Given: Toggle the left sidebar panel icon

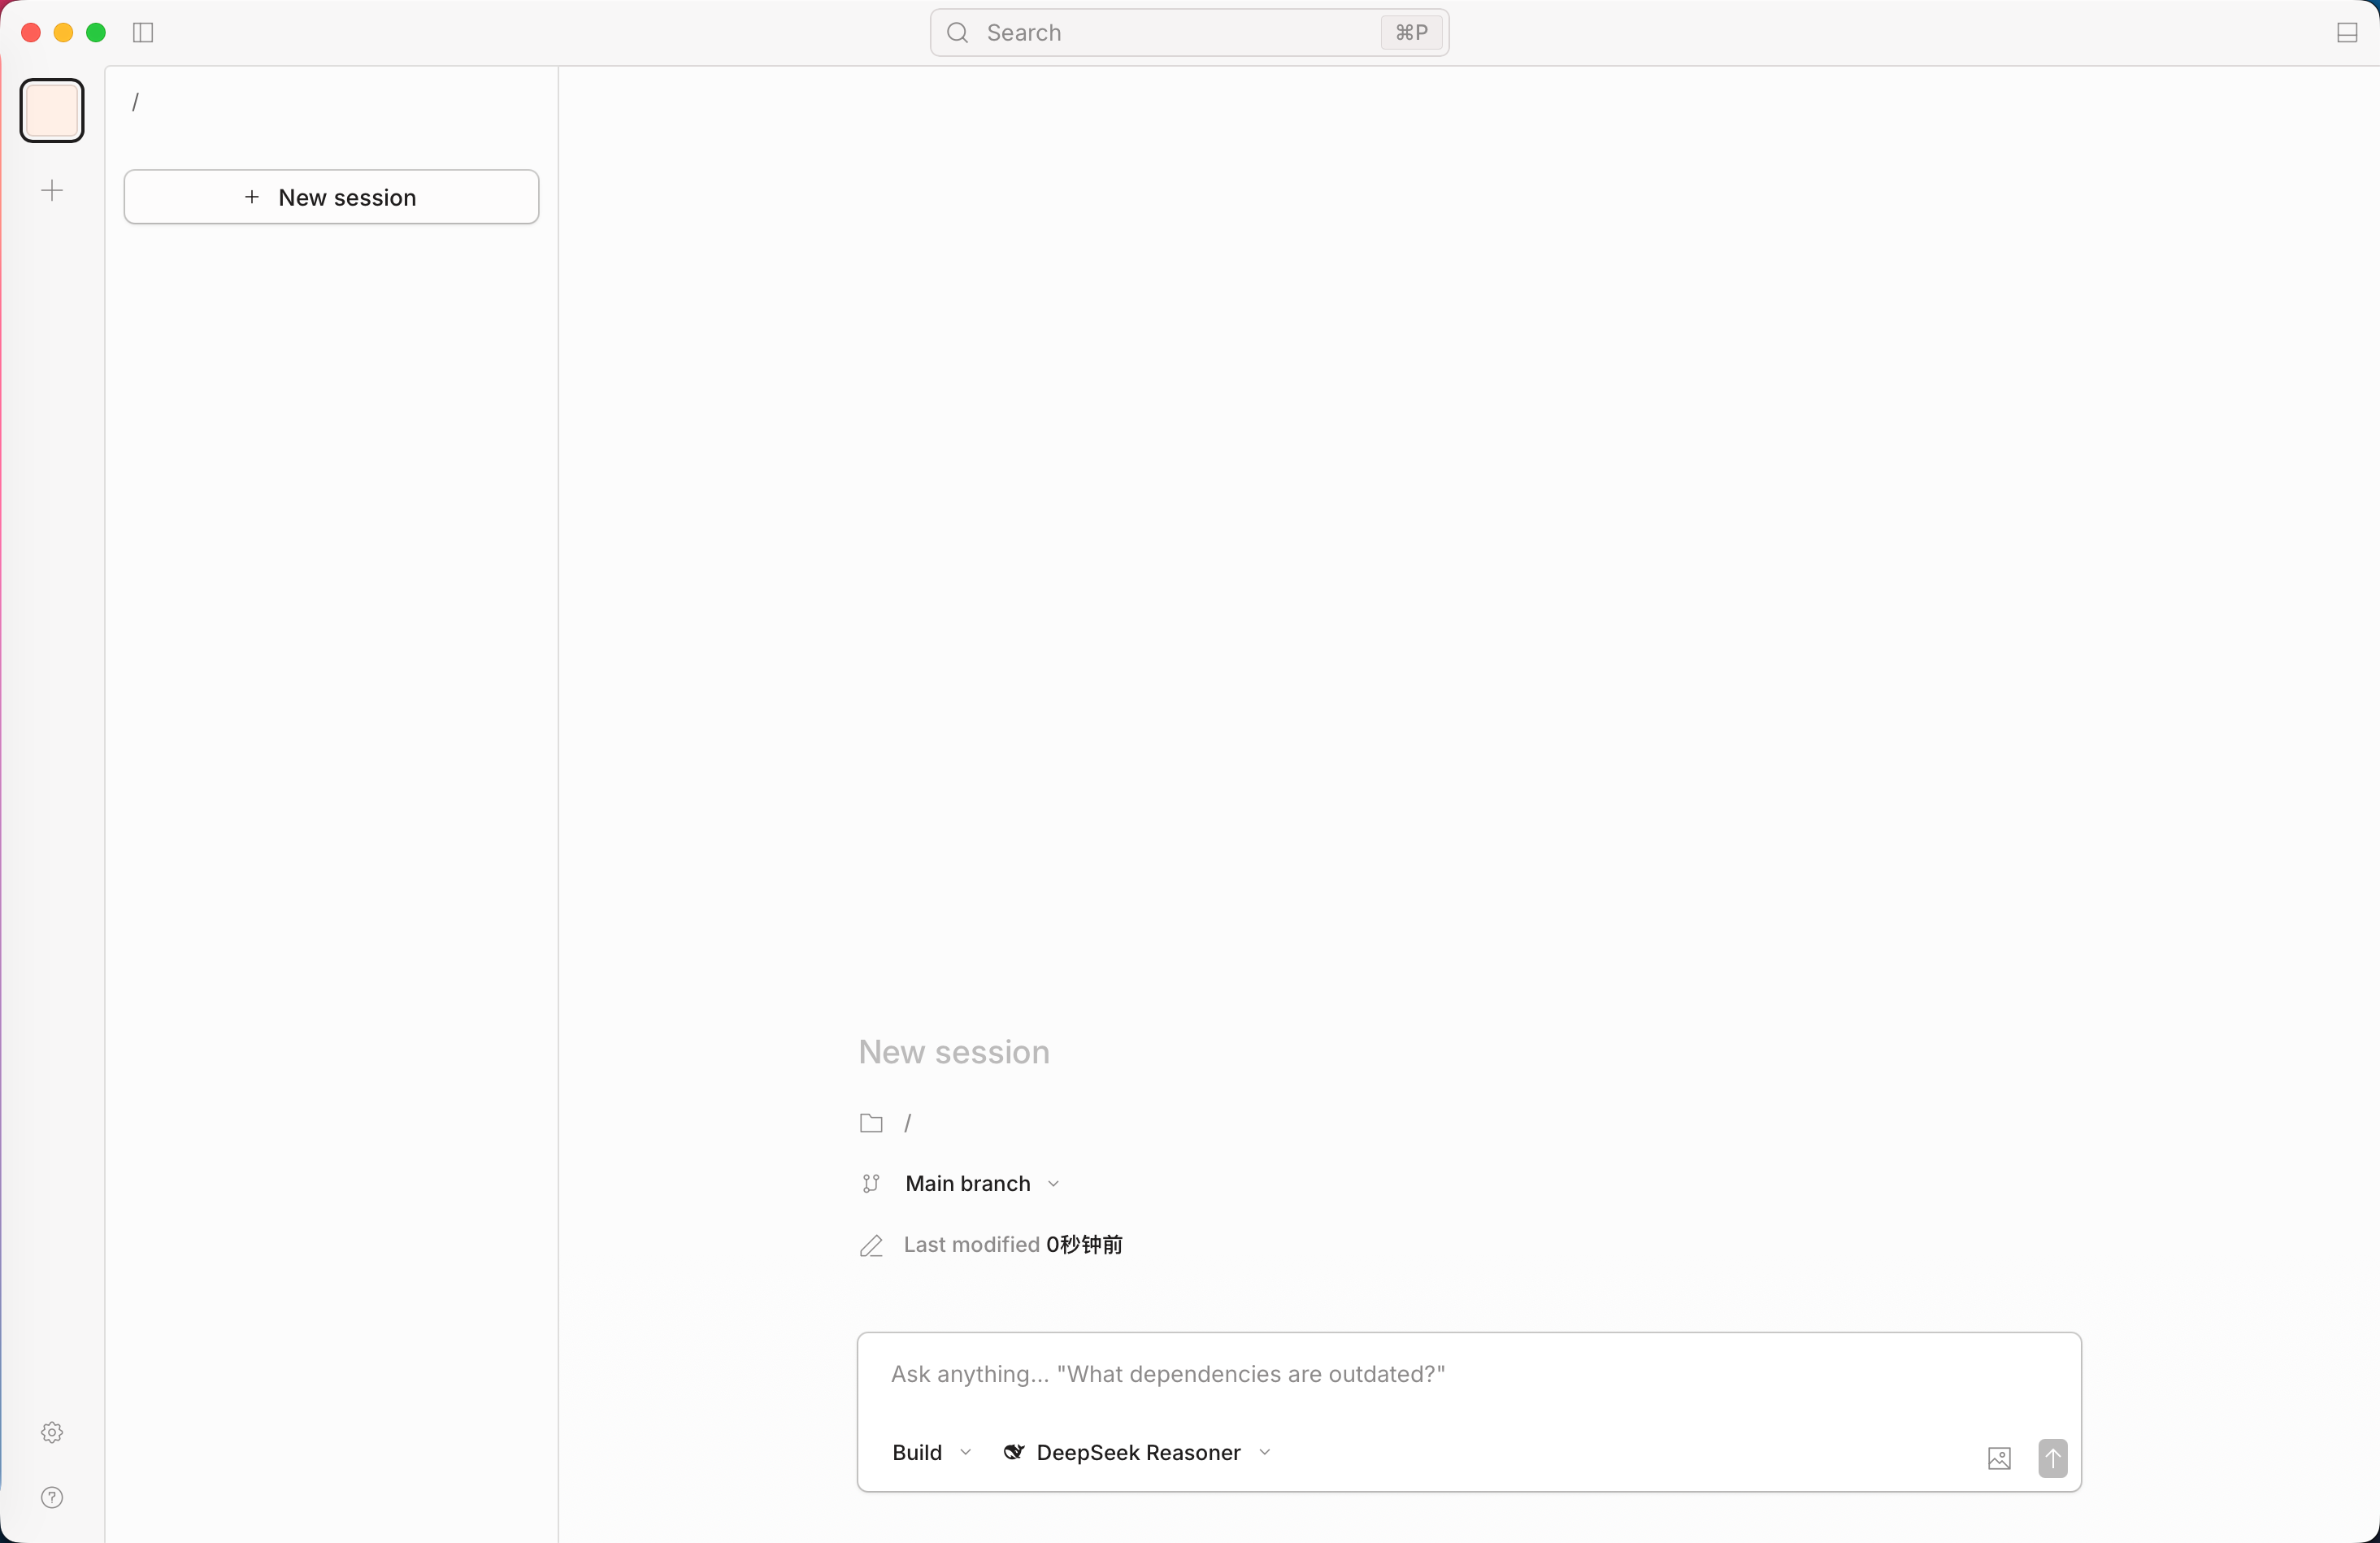Looking at the screenshot, I should coord(143,33).
